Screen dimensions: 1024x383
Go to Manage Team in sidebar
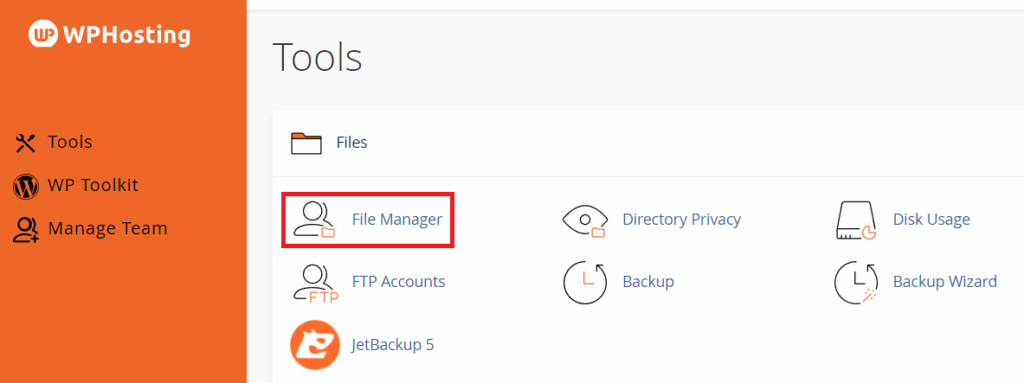click(x=108, y=228)
